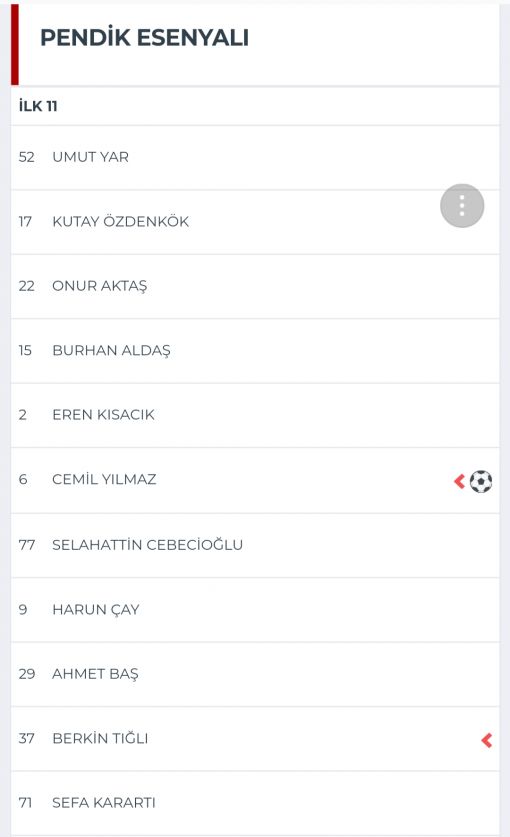This screenshot has height=837, width=510.
Task: Select Selahattin Cebecioğlu from lineup
Action: click(255, 546)
